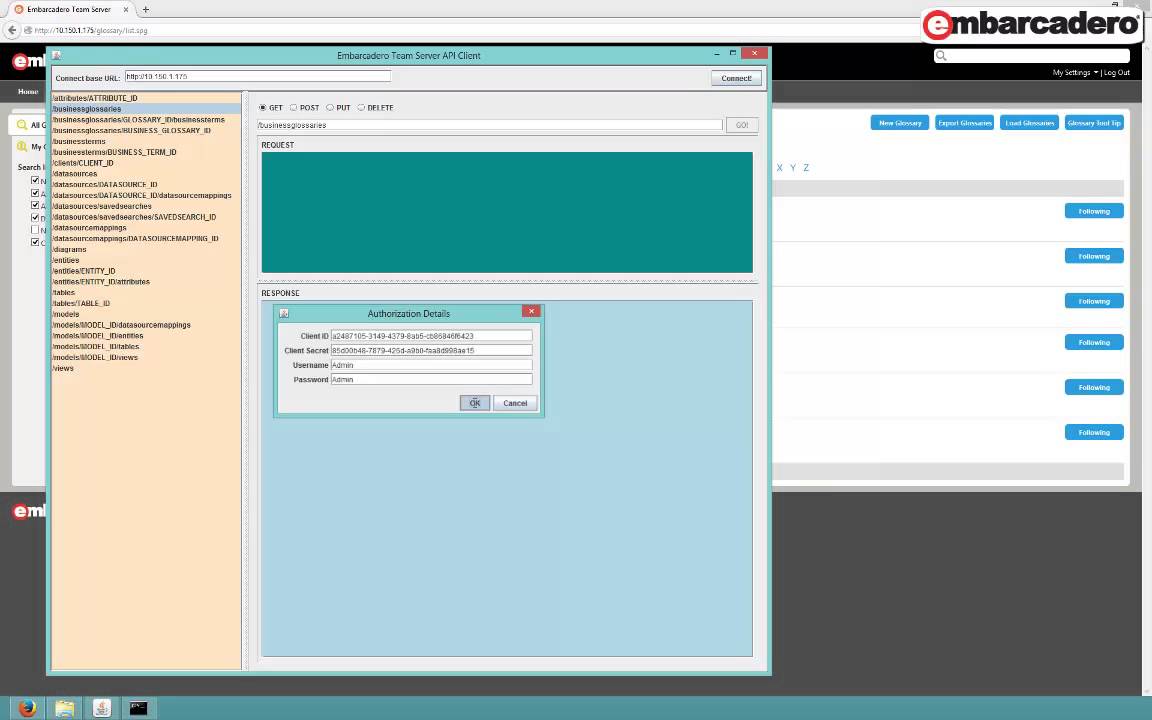
Task: Close the Embarcadero Team Server browser tab
Action: [x=126, y=10]
